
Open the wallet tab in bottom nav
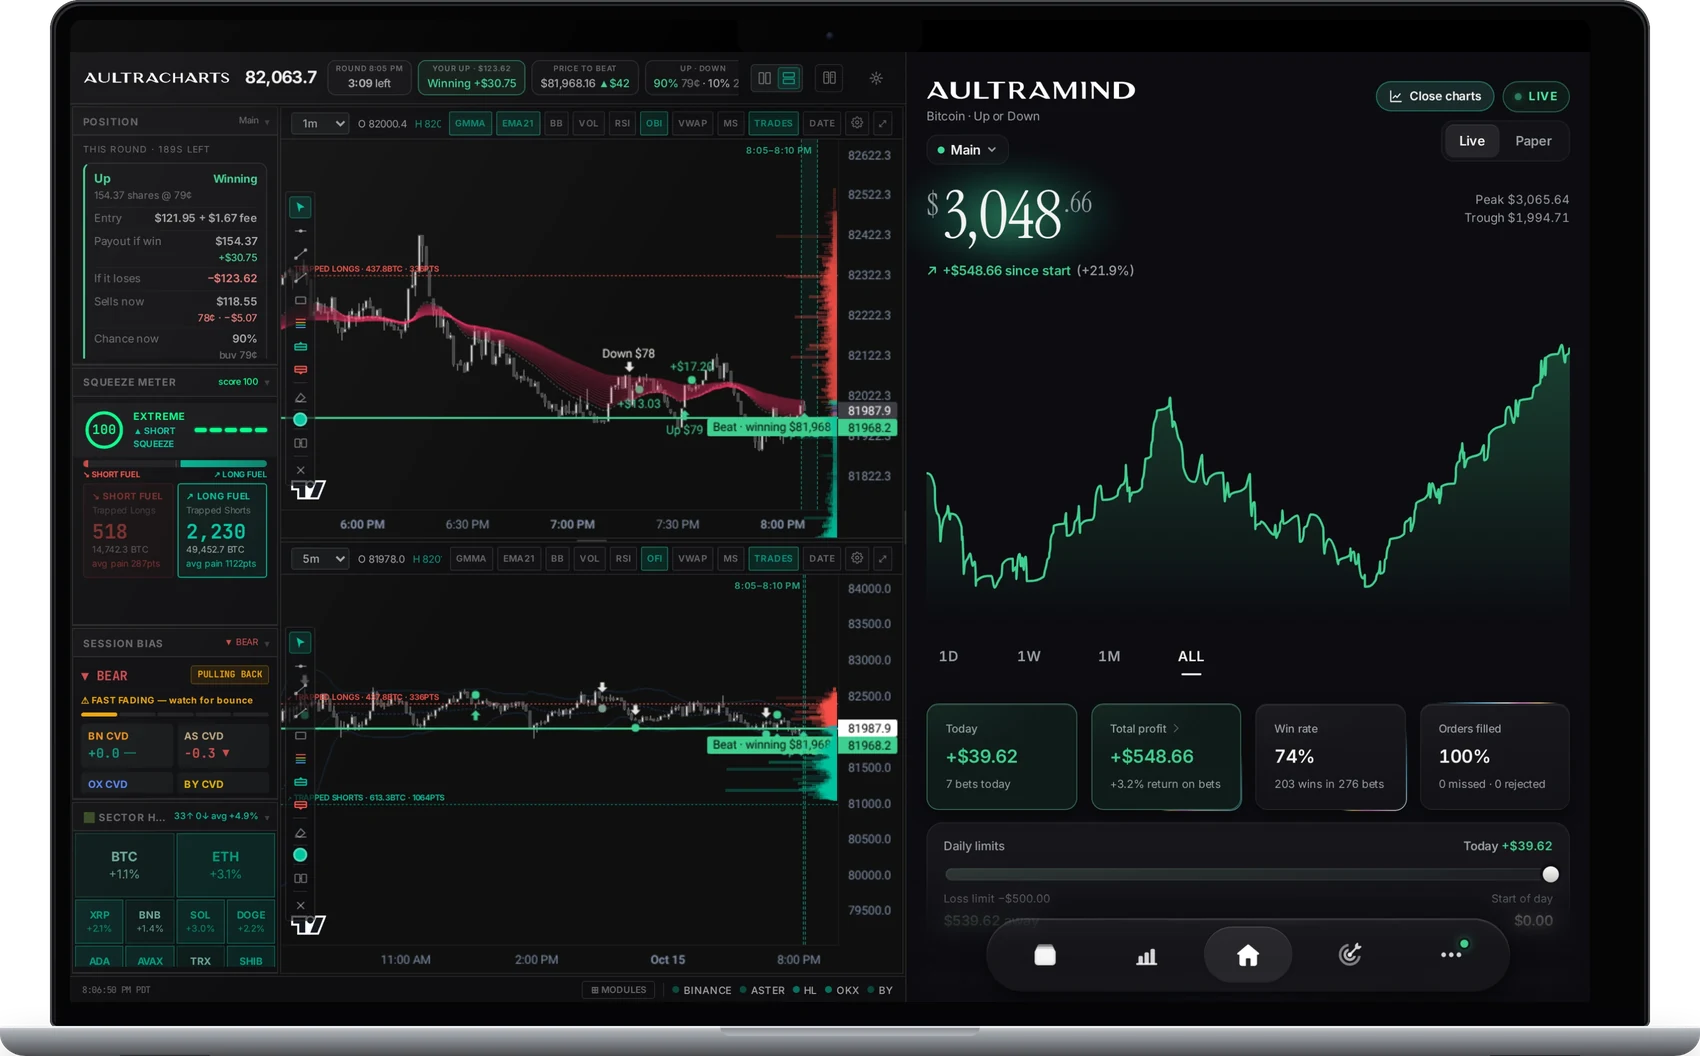tap(1045, 956)
